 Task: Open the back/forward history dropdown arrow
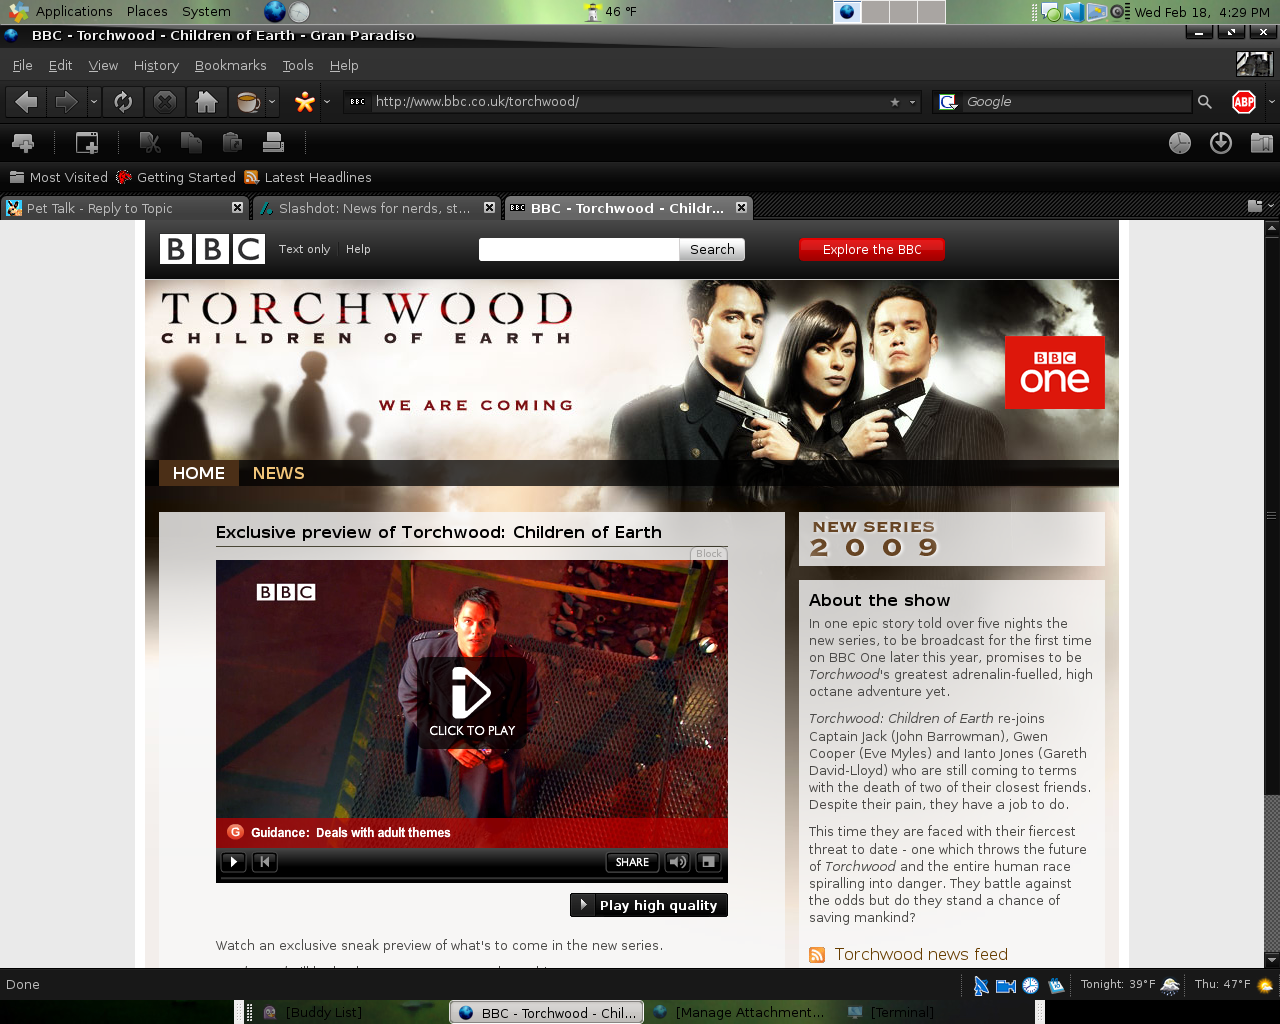pos(94,102)
